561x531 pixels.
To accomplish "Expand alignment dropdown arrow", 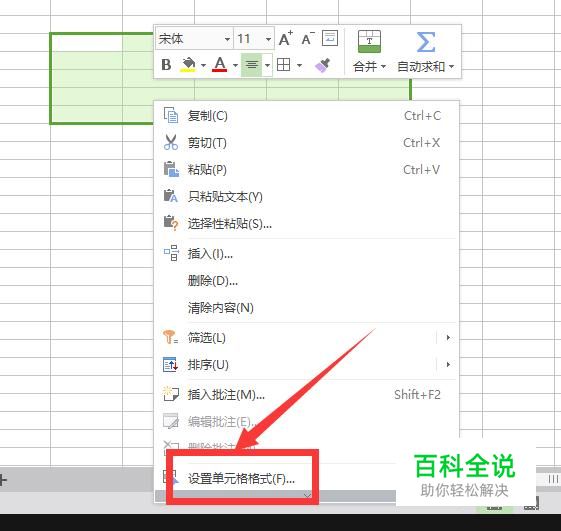I will pyautogui.click(x=267, y=65).
